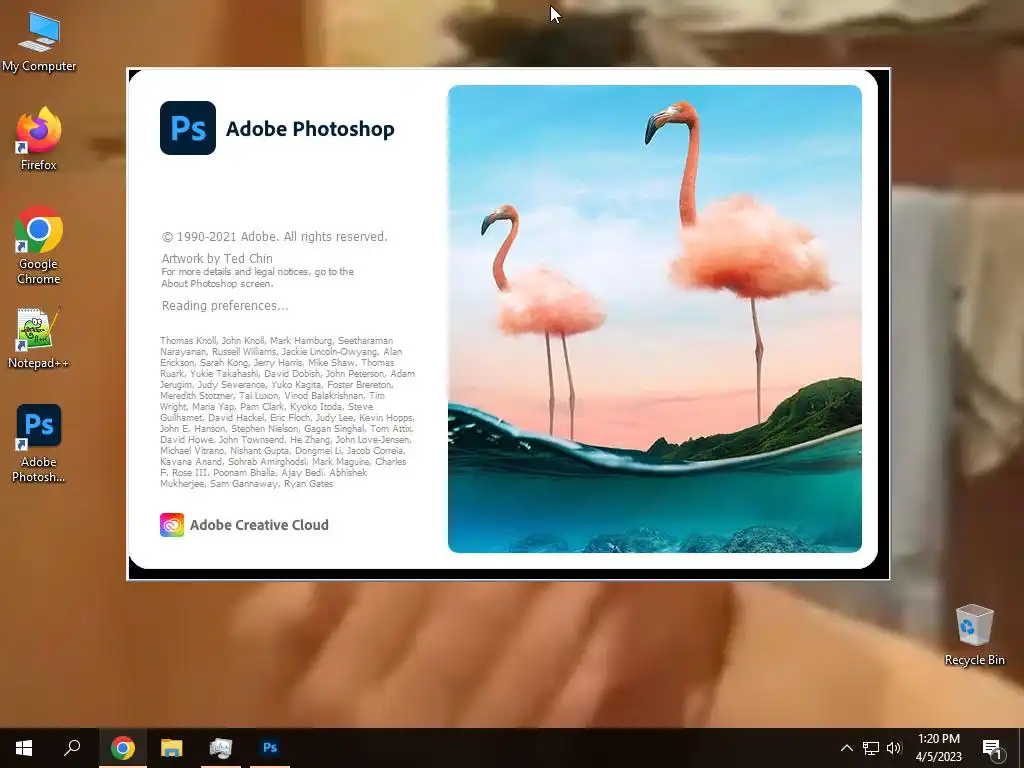This screenshot has width=1024, height=768.
Task: Click the Photoshop taskbar button
Action: [x=270, y=748]
